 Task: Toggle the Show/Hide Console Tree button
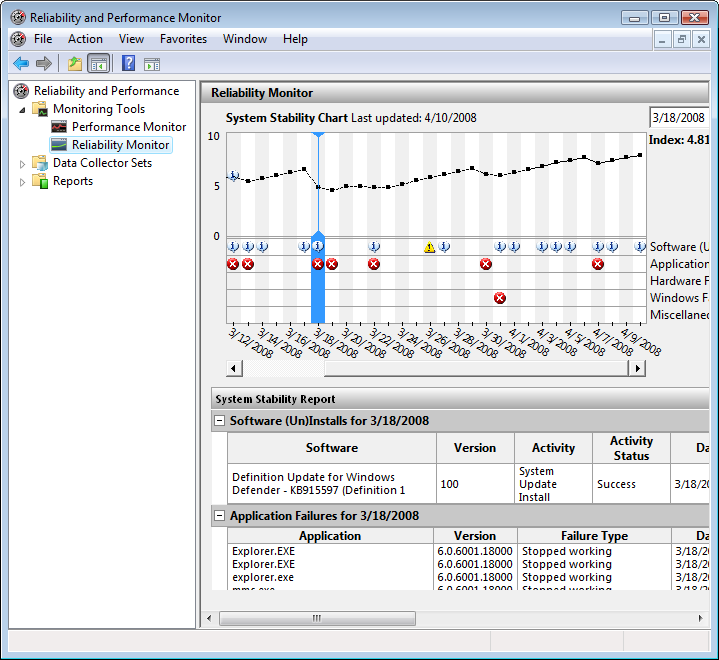pos(99,63)
